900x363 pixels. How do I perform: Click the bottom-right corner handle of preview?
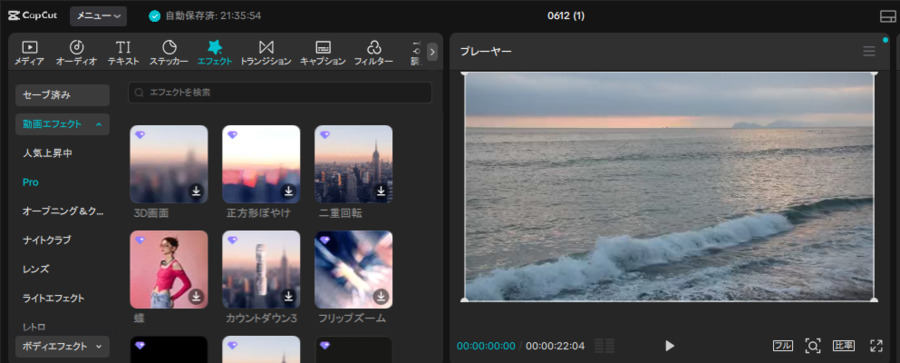pyautogui.click(x=874, y=299)
